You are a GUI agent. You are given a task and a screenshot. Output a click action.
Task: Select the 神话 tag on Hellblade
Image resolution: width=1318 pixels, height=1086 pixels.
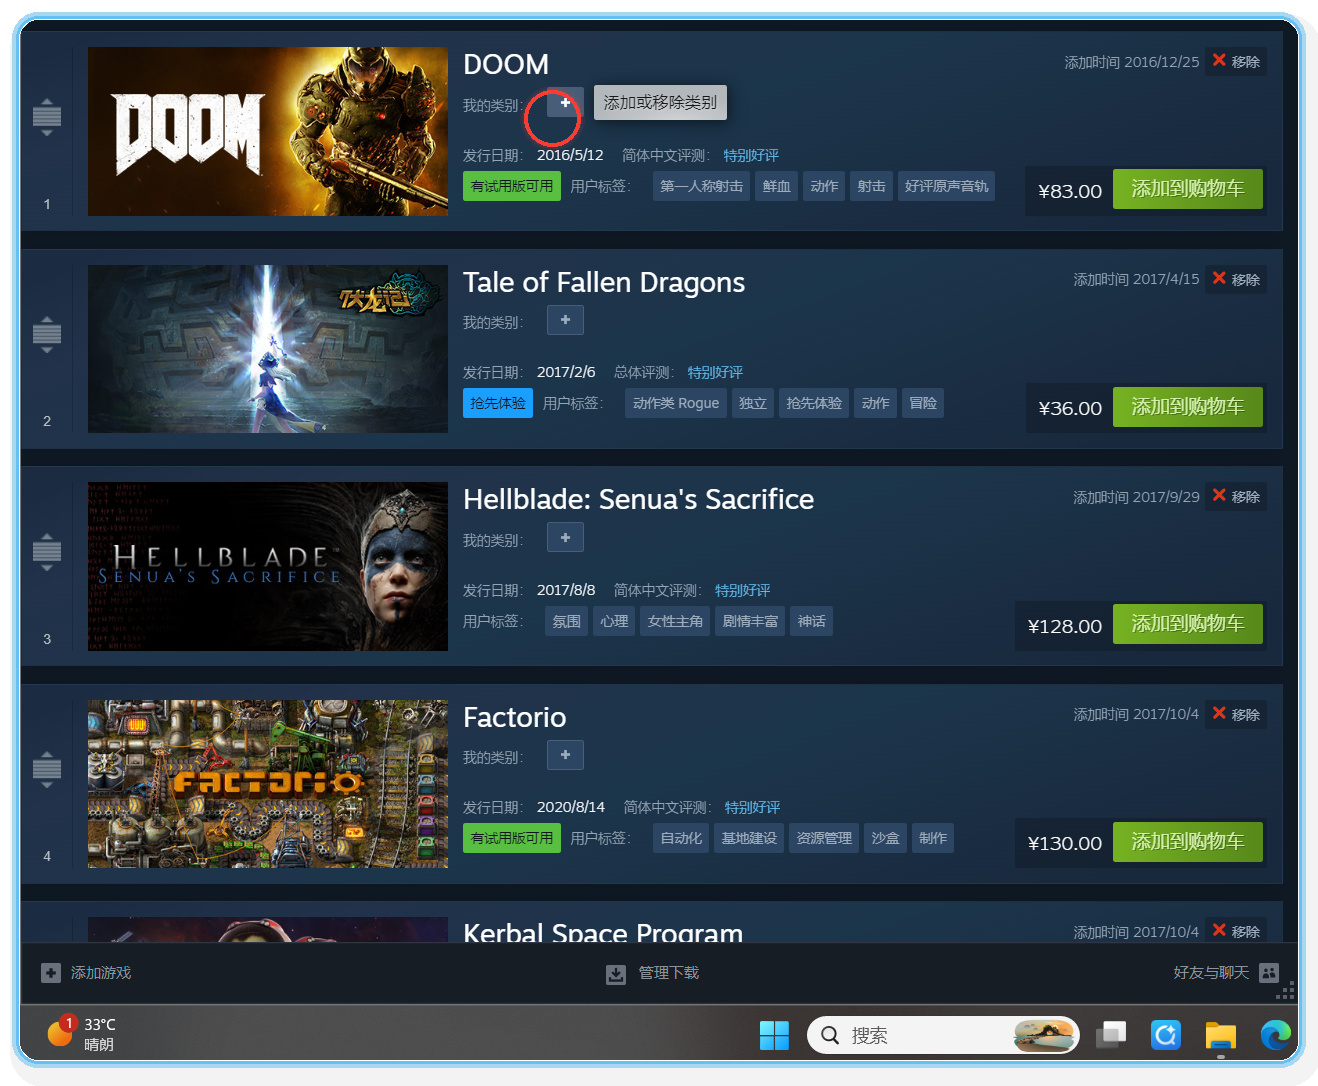click(x=811, y=621)
